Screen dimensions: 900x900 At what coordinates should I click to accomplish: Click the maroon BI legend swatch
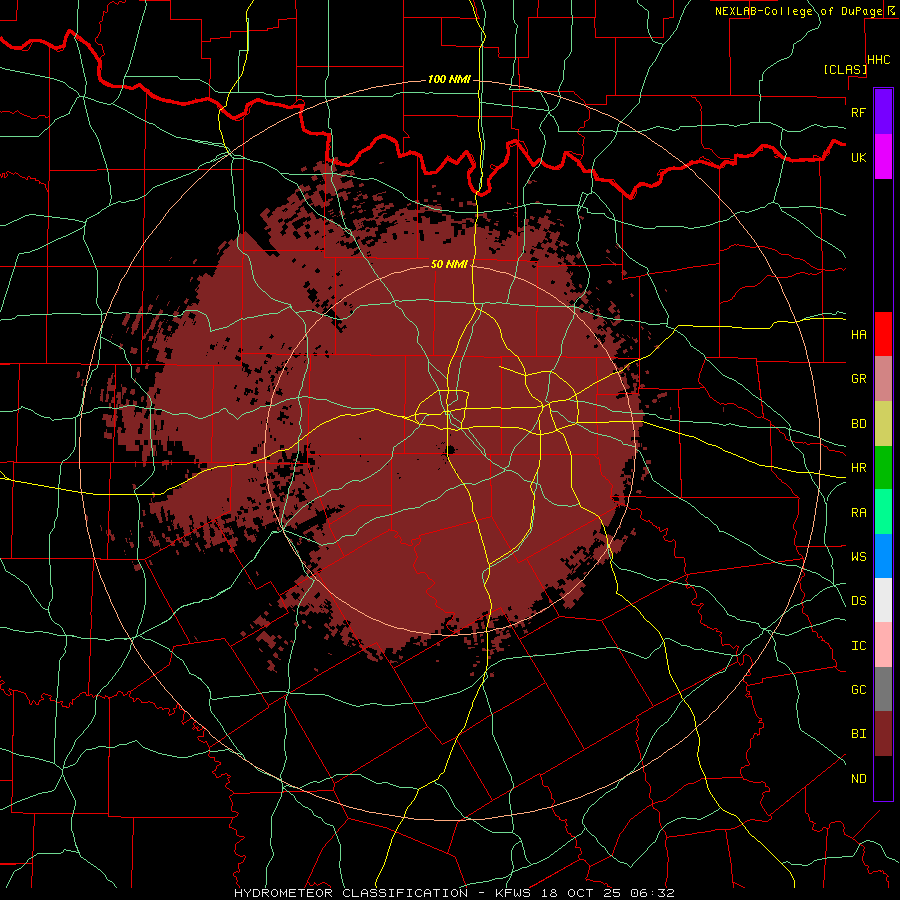tap(883, 734)
